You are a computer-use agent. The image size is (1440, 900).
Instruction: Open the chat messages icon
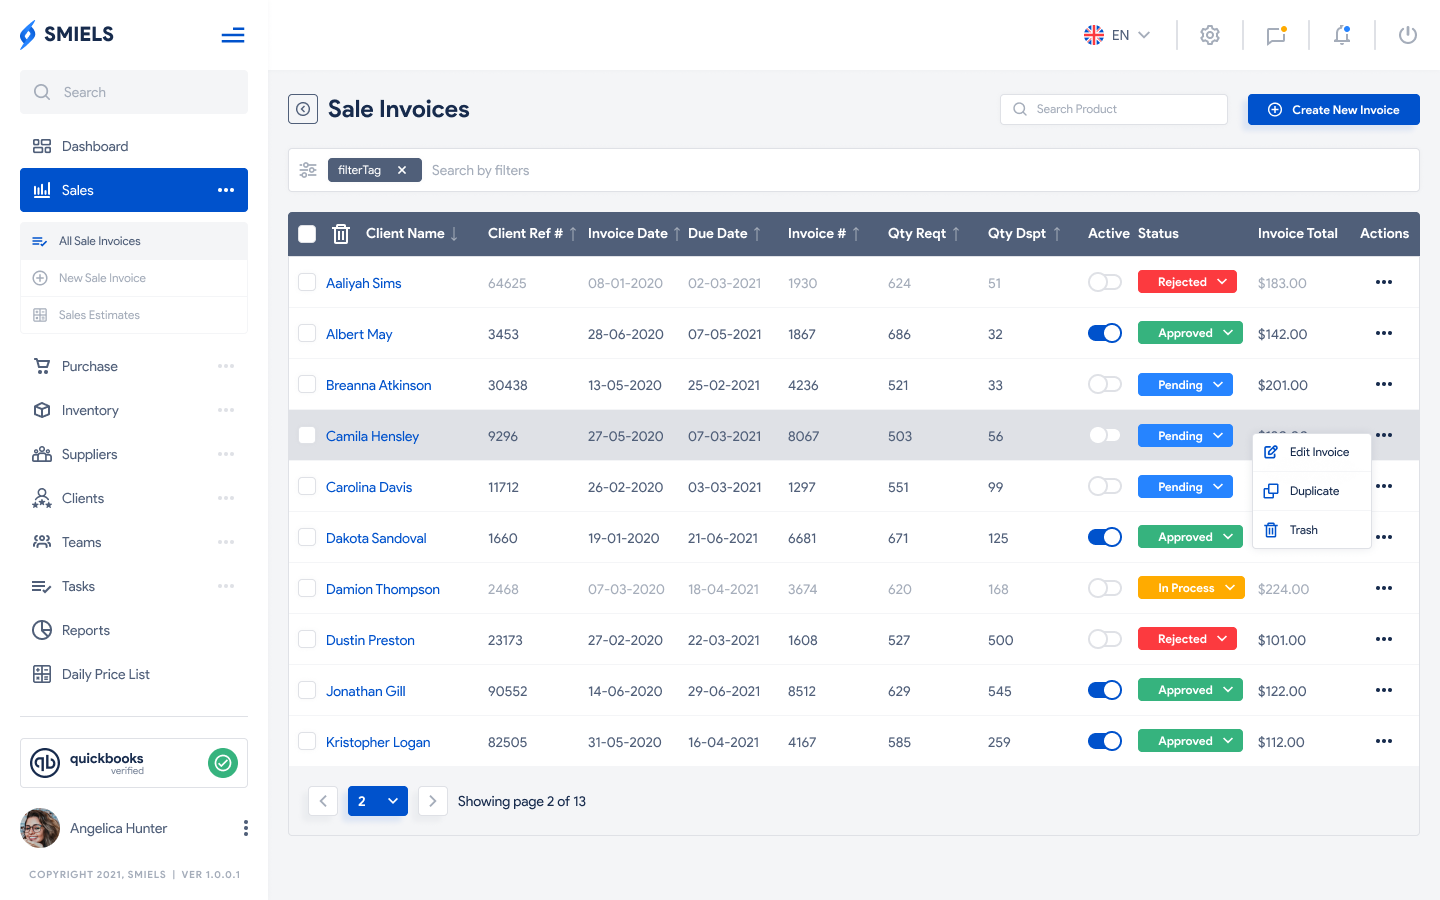coord(1276,35)
